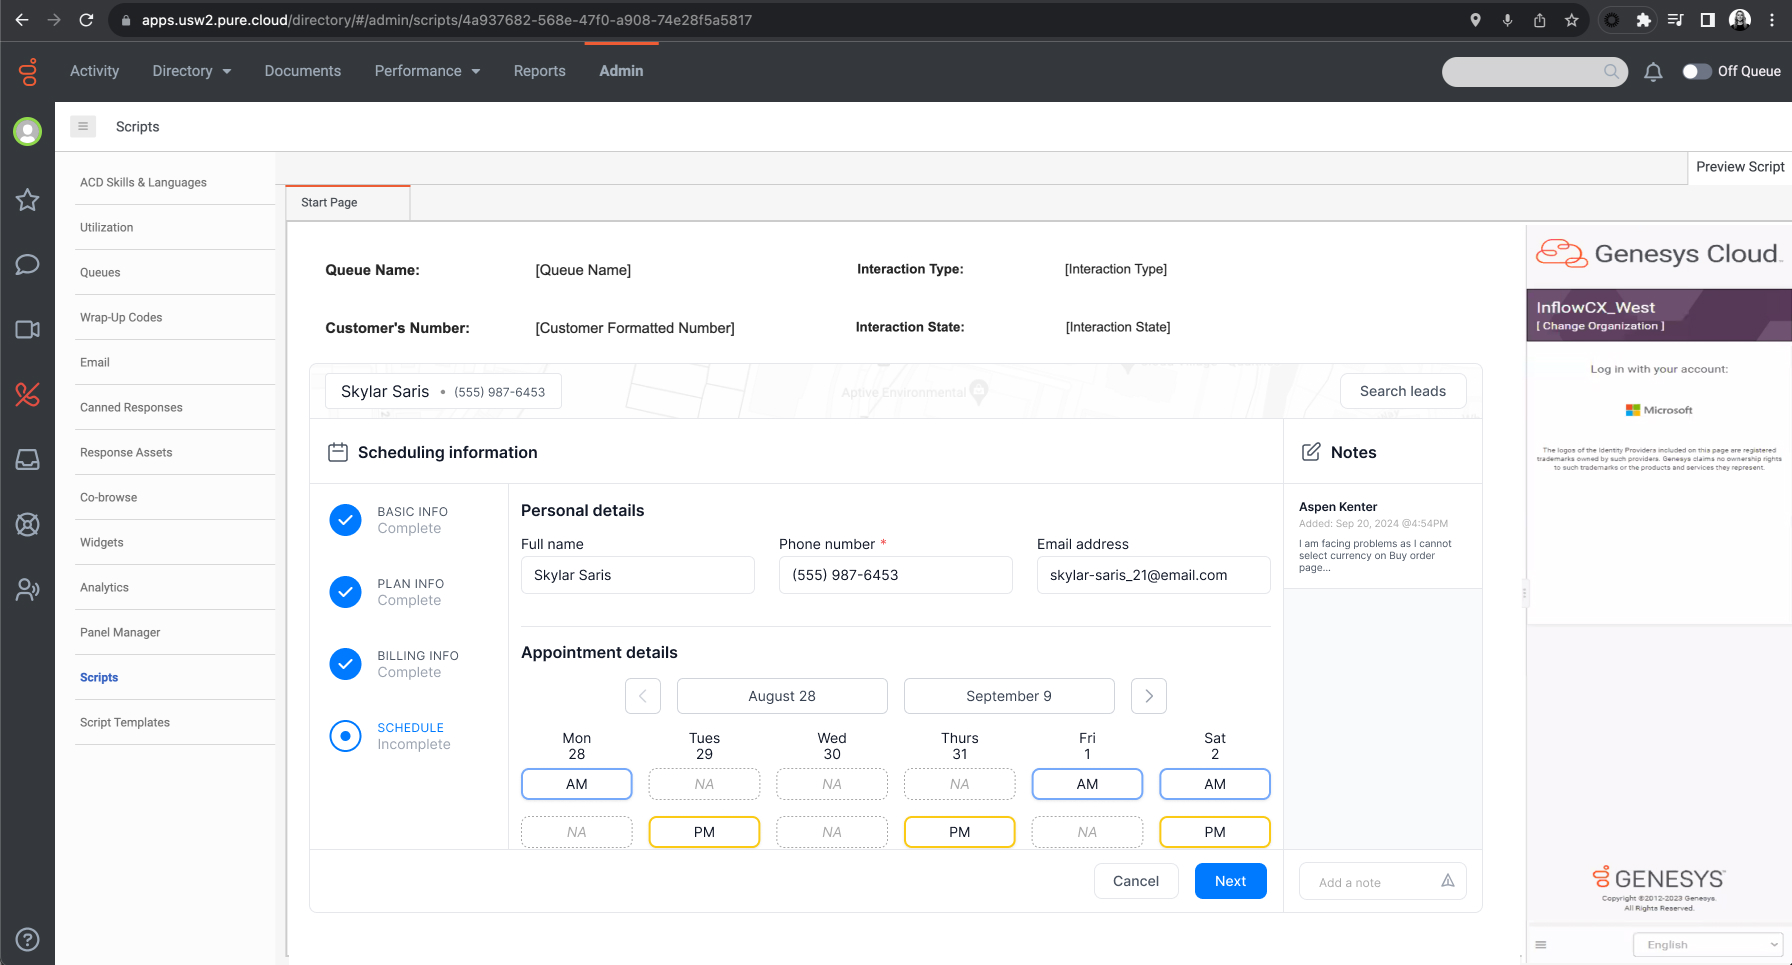This screenshot has height=965, width=1792.
Task: Click the calendar icon beside Scheduling information
Action: pos(338,452)
